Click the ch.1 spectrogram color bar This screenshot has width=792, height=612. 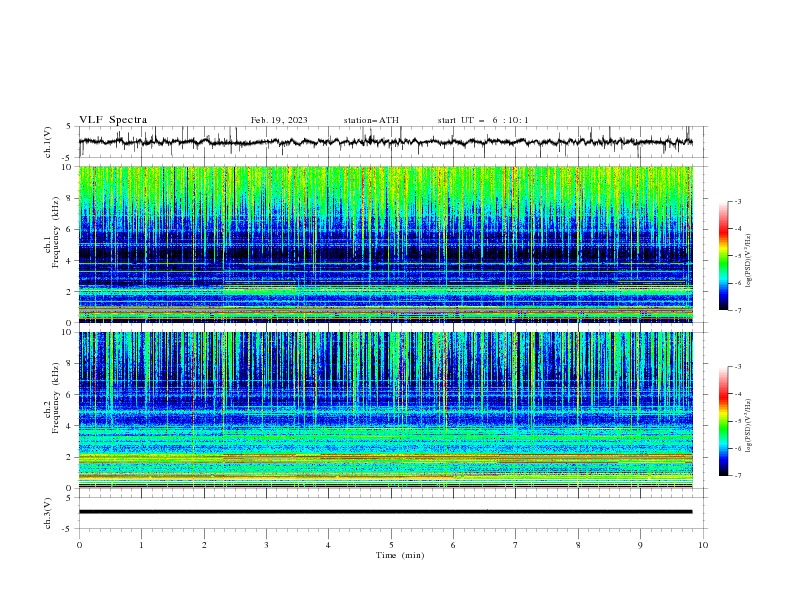click(x=724, y=255)
